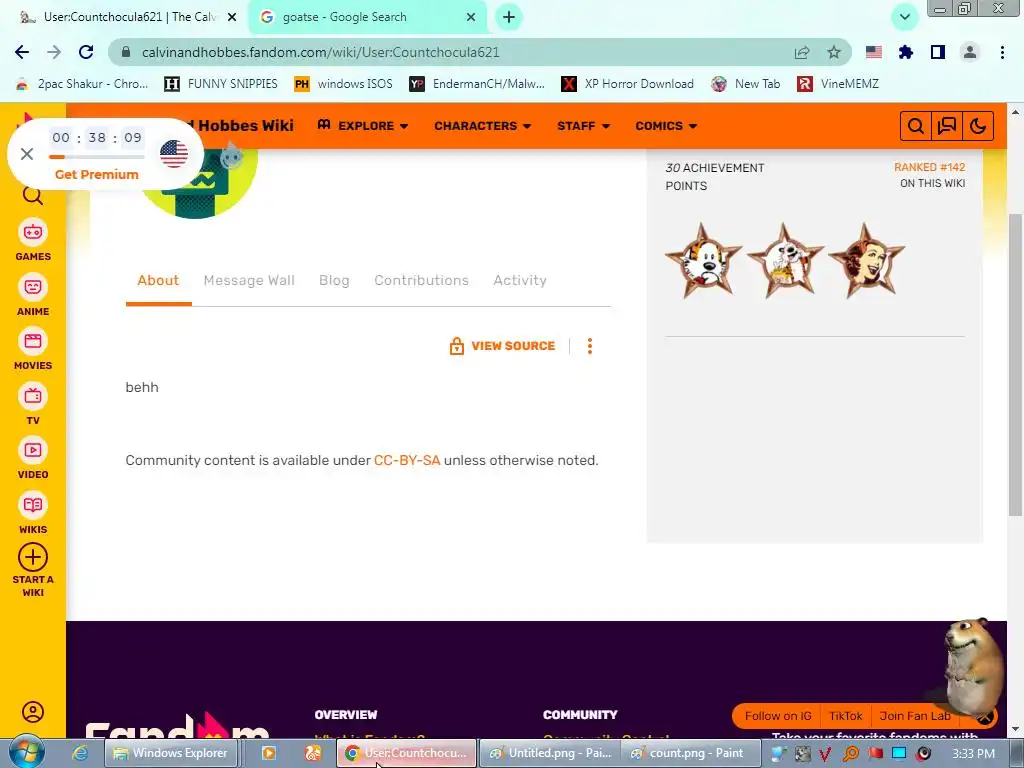Viewport: 1024px width, 768px height.
Task: Expand the Staff menu
Action: click(x=583, y=126)
